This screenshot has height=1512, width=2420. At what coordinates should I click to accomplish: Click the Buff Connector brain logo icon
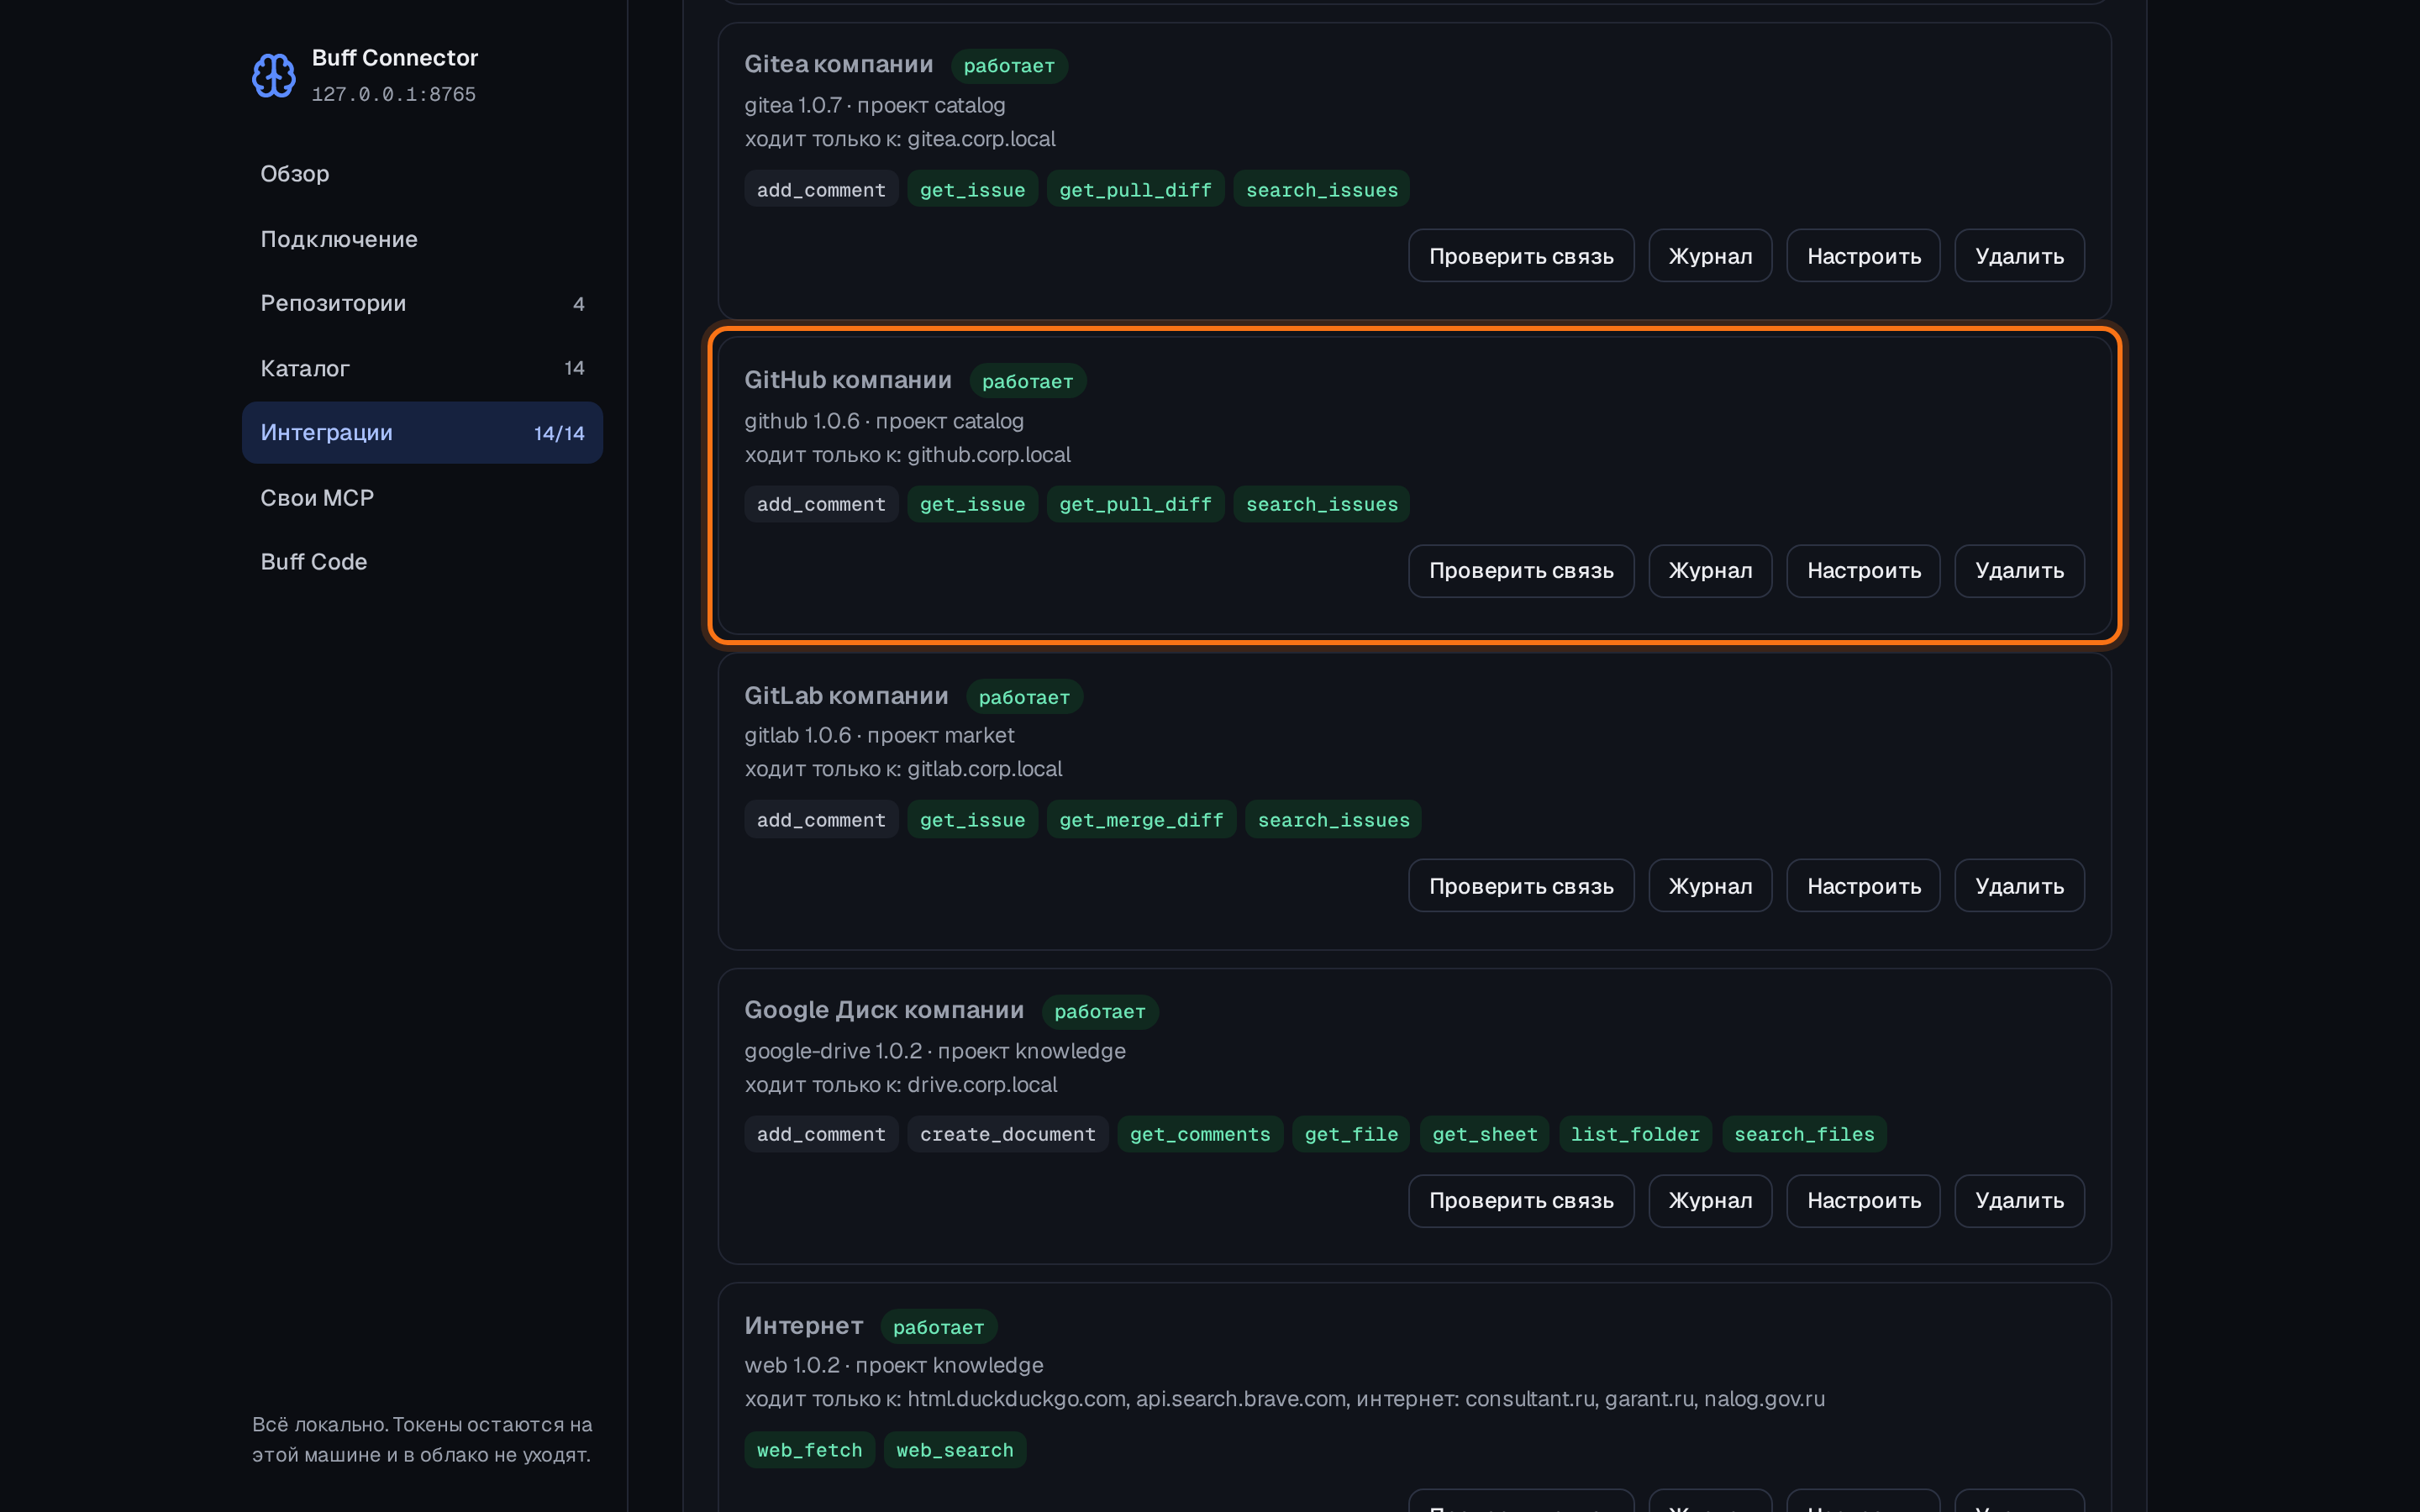pyautogui.click(x=273, y=75)
